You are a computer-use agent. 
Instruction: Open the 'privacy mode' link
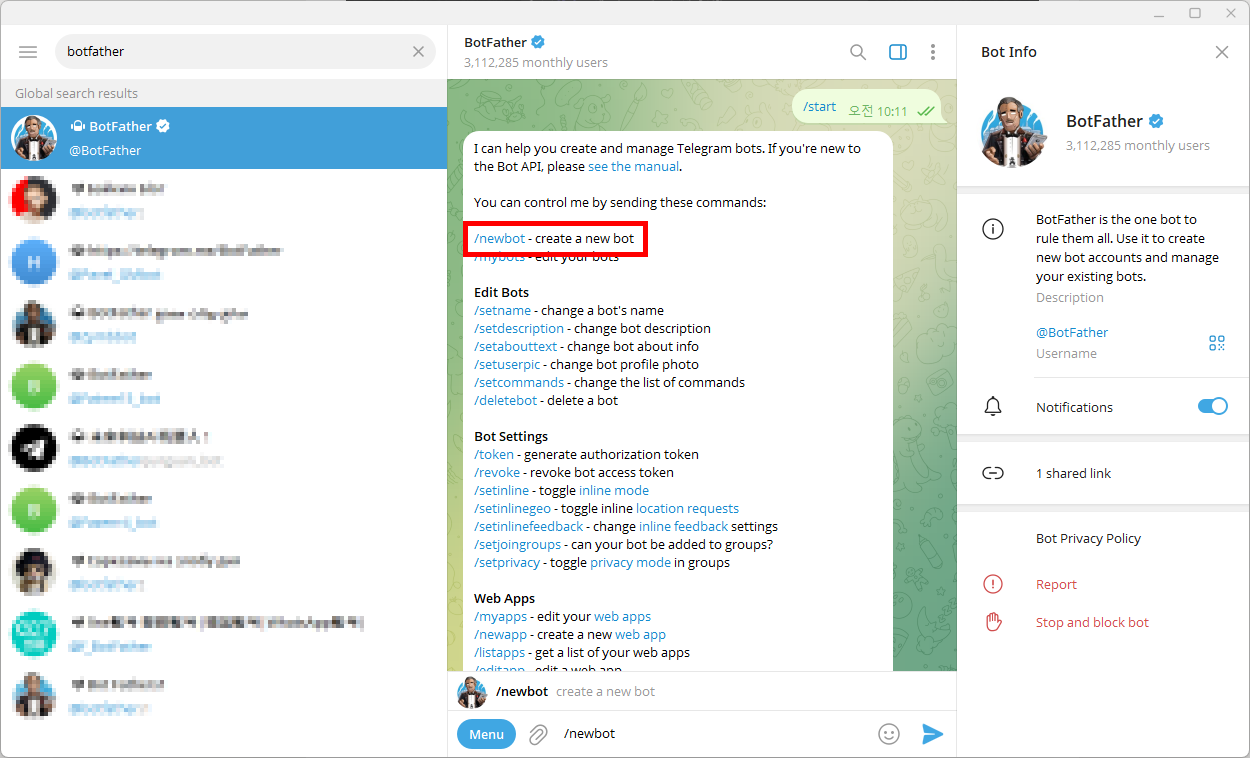630,562
